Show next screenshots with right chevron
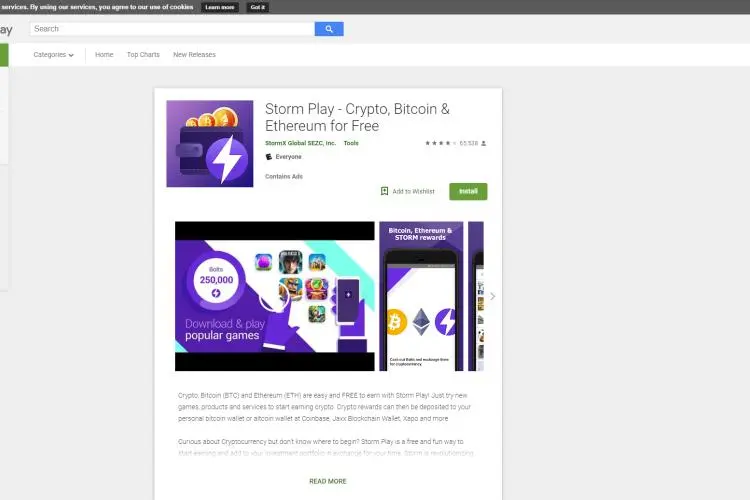Viewport: 750px width, 500px height. [493, 296]
